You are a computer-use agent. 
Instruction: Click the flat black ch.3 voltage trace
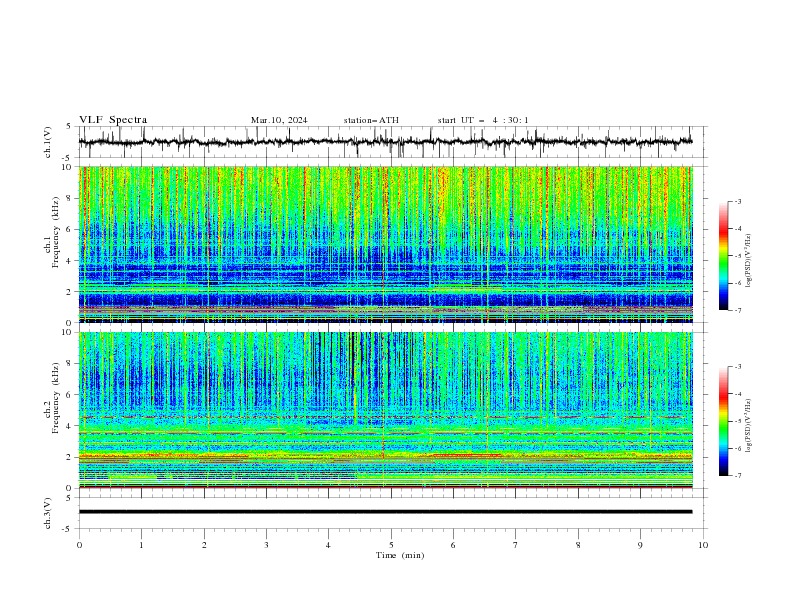pyautogui.click(x=385, y=512)
